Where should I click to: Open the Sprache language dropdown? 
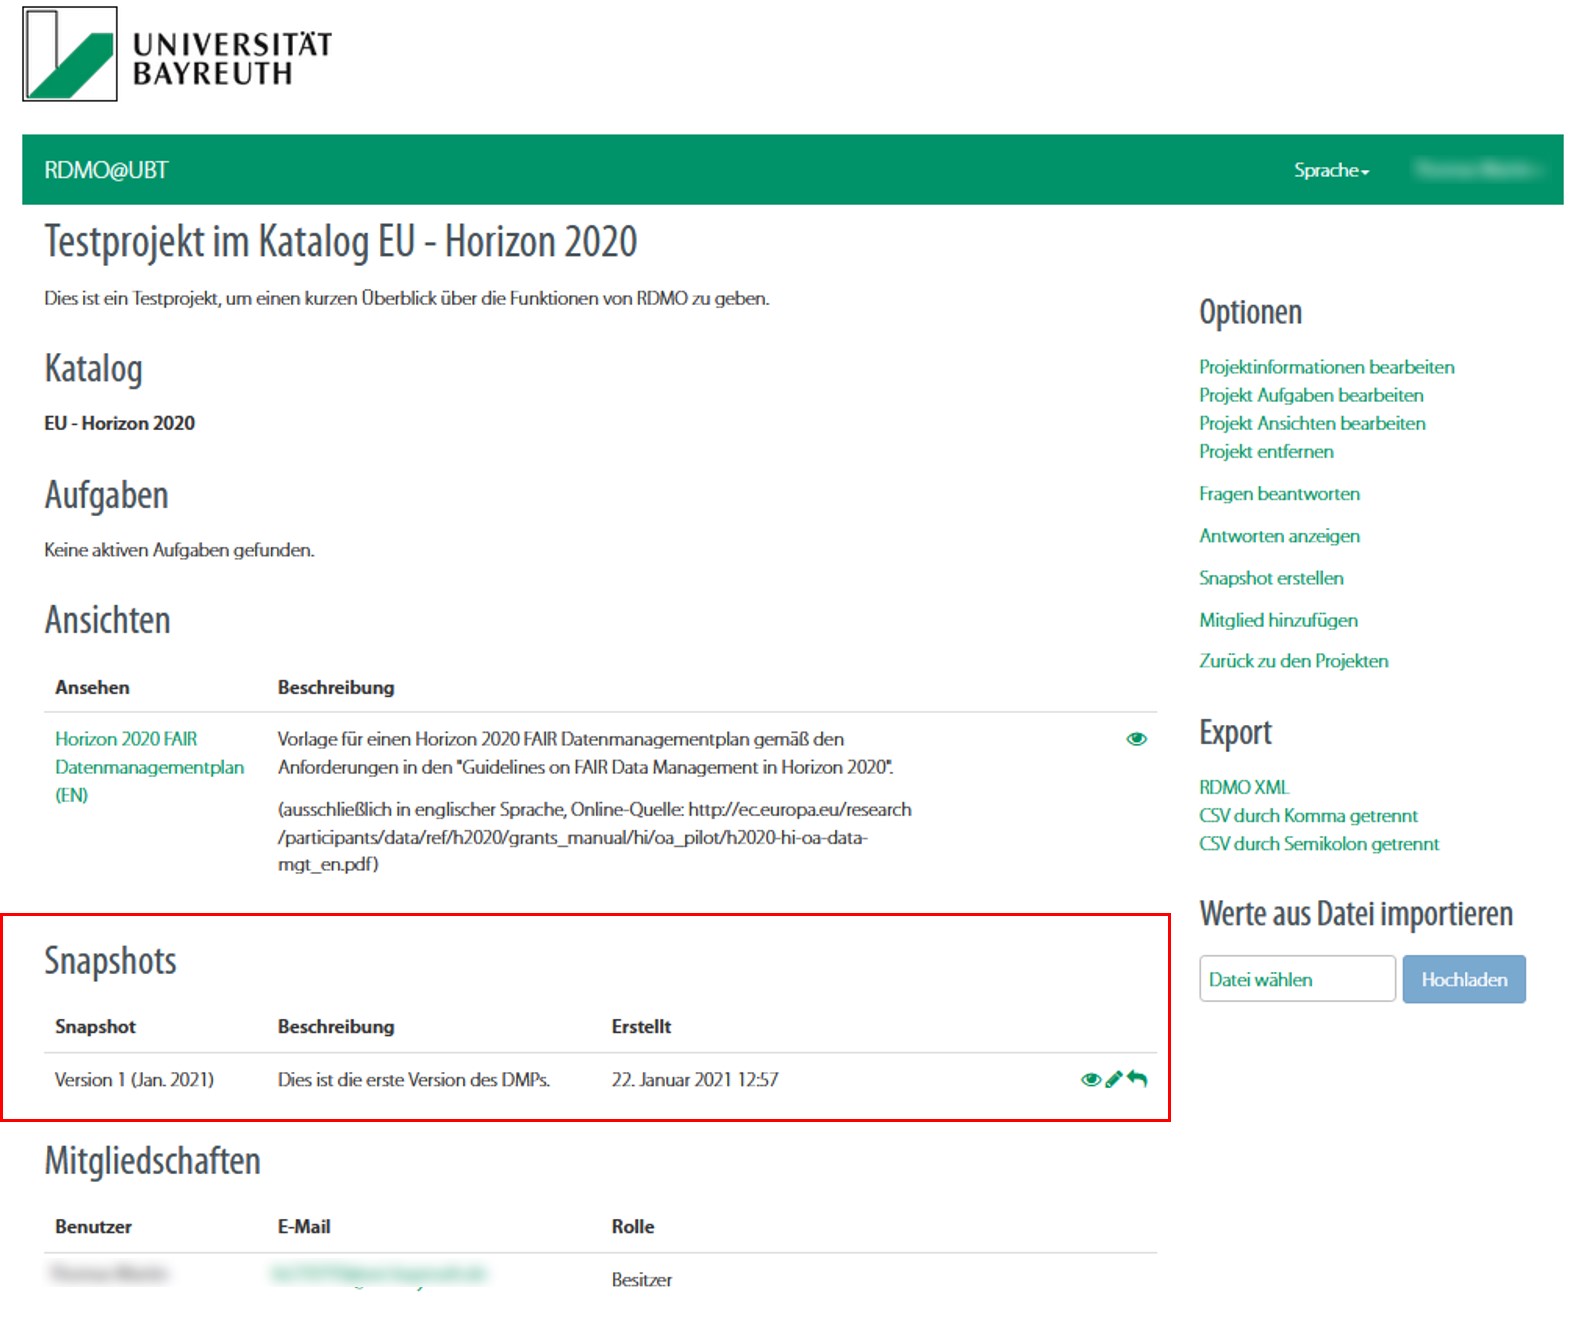(1331, 170)
